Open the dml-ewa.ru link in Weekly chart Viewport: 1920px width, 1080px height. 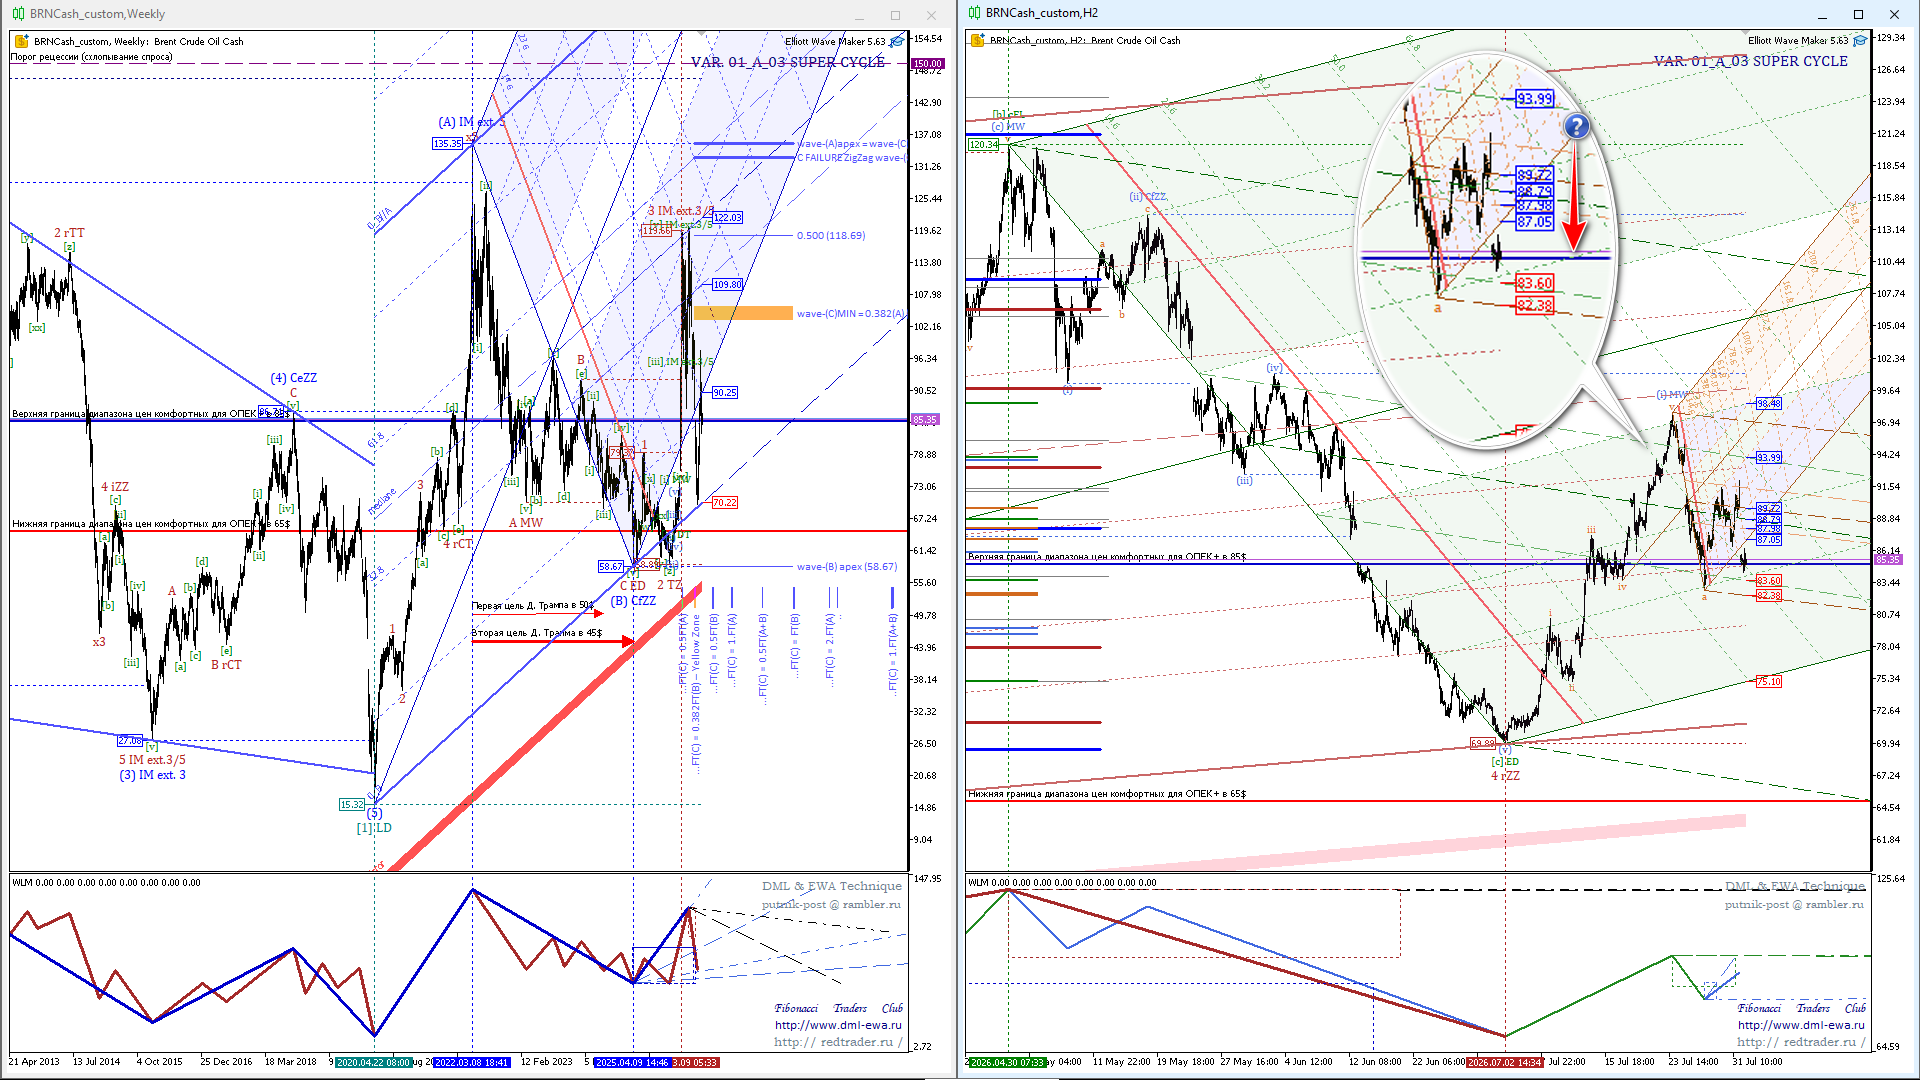(x=838, y=1025)
